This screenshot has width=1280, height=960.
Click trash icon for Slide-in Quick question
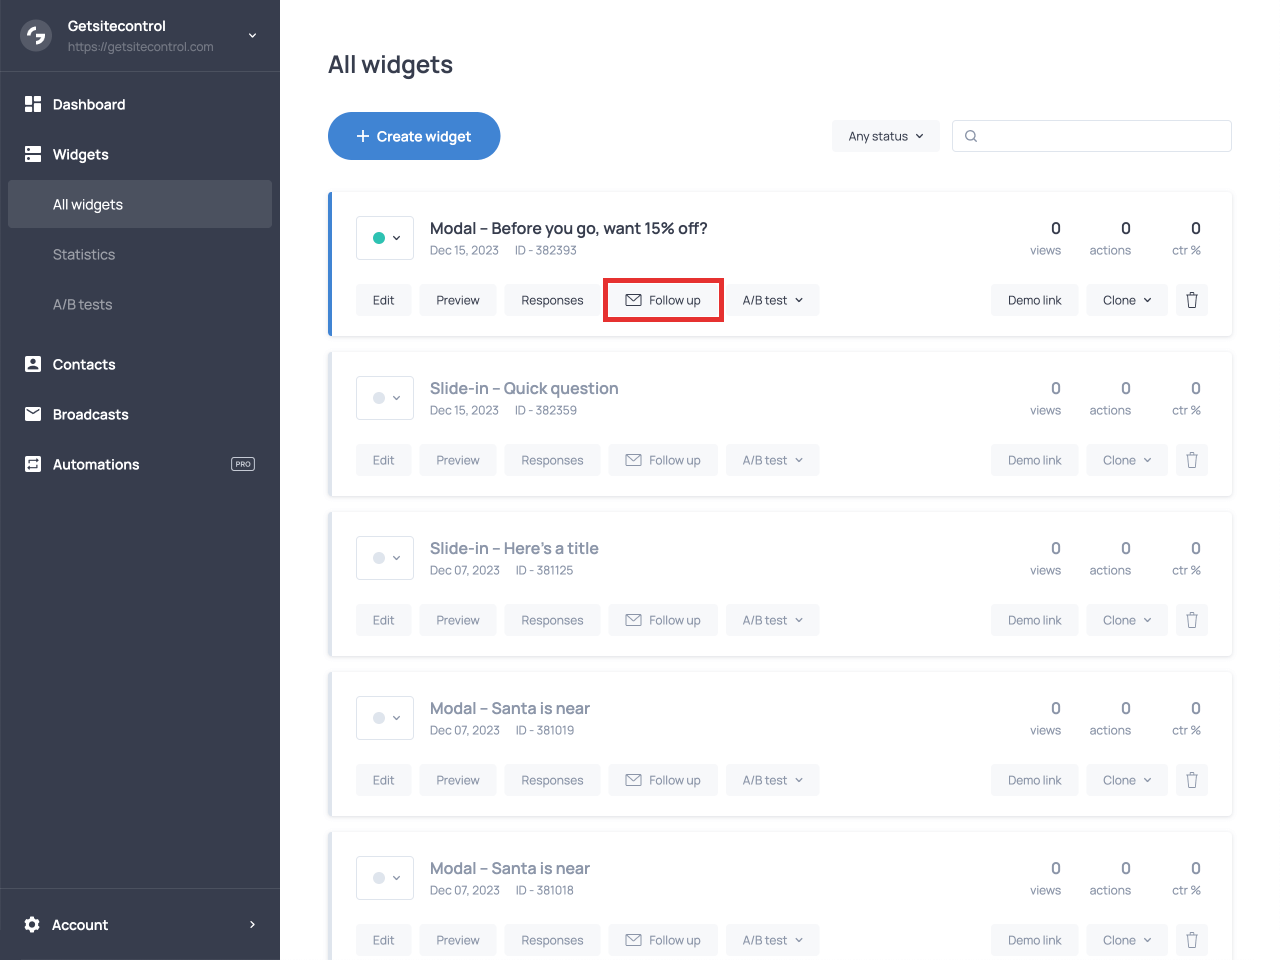pyautogui.click(x=1191, y=460)
